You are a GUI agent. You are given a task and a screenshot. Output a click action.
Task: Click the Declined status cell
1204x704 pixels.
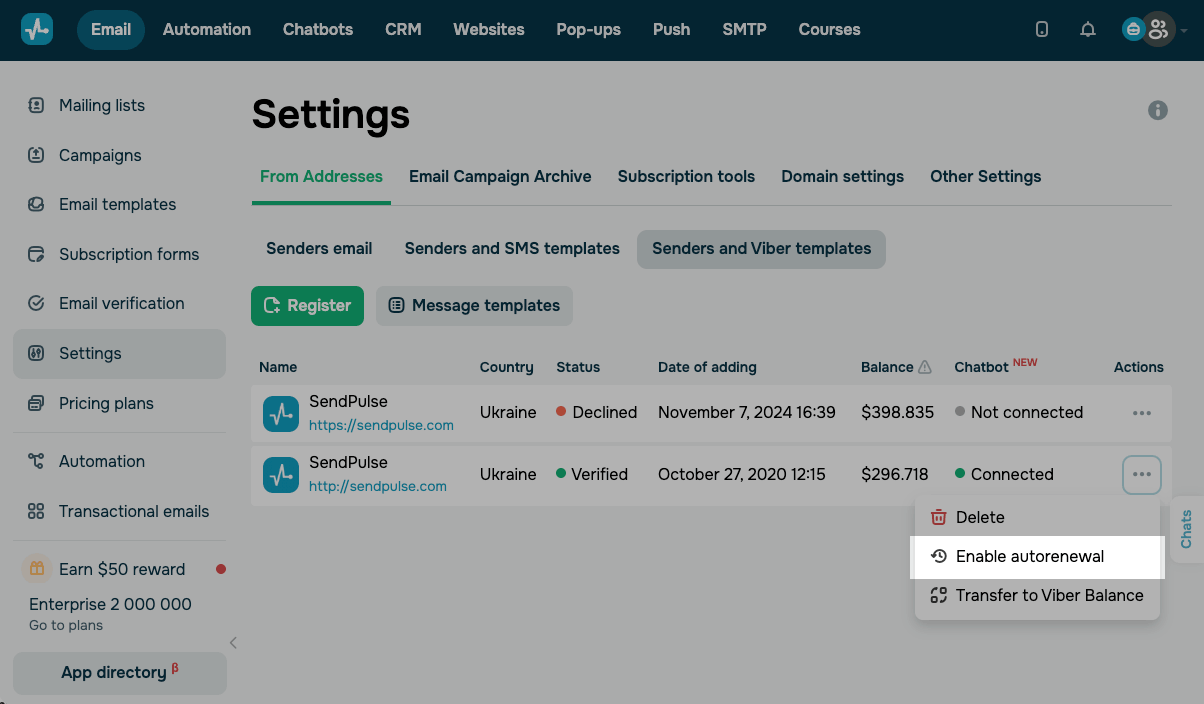point(597,413)
